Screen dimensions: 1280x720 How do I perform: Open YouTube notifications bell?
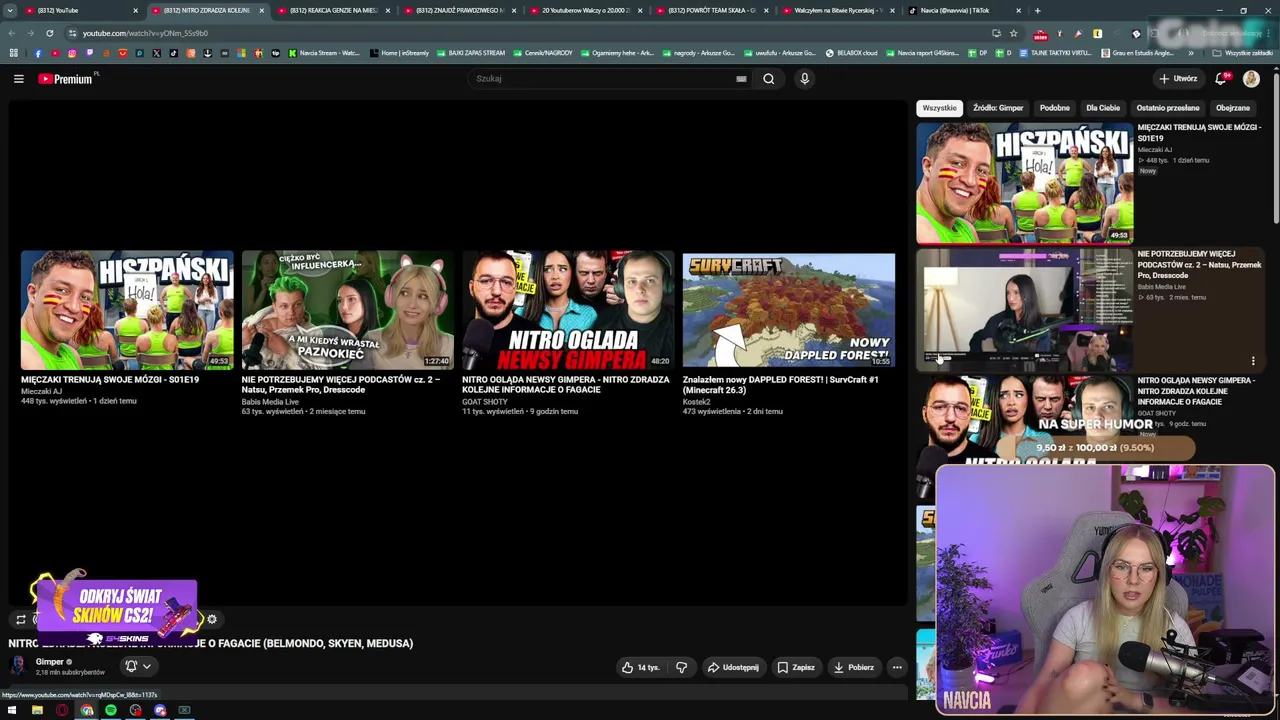[x=1221, y=79]
